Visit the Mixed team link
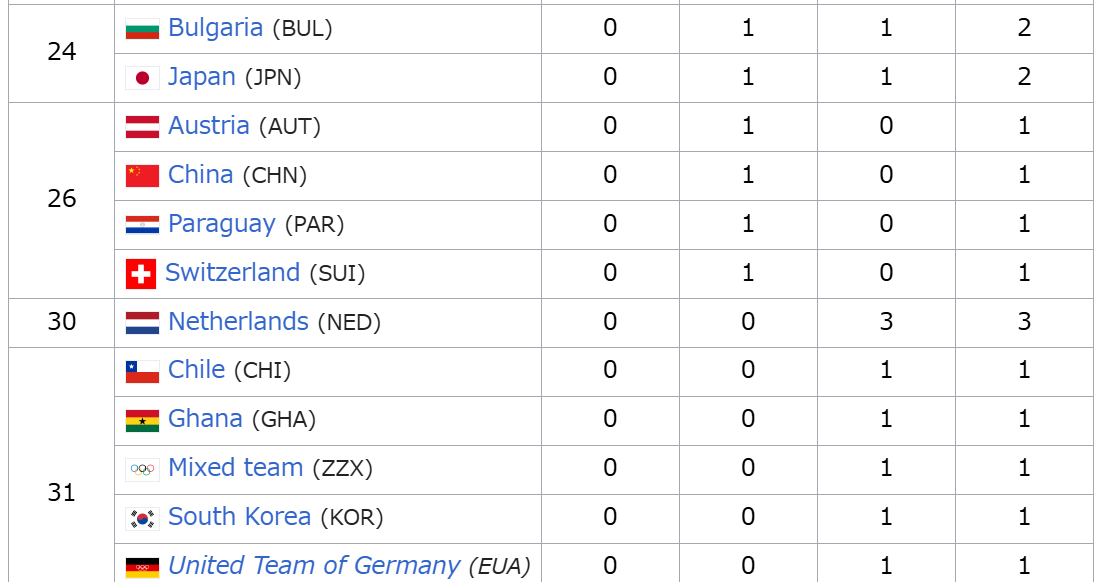The height and width of the screenshot is (582, 1108). 235,468
